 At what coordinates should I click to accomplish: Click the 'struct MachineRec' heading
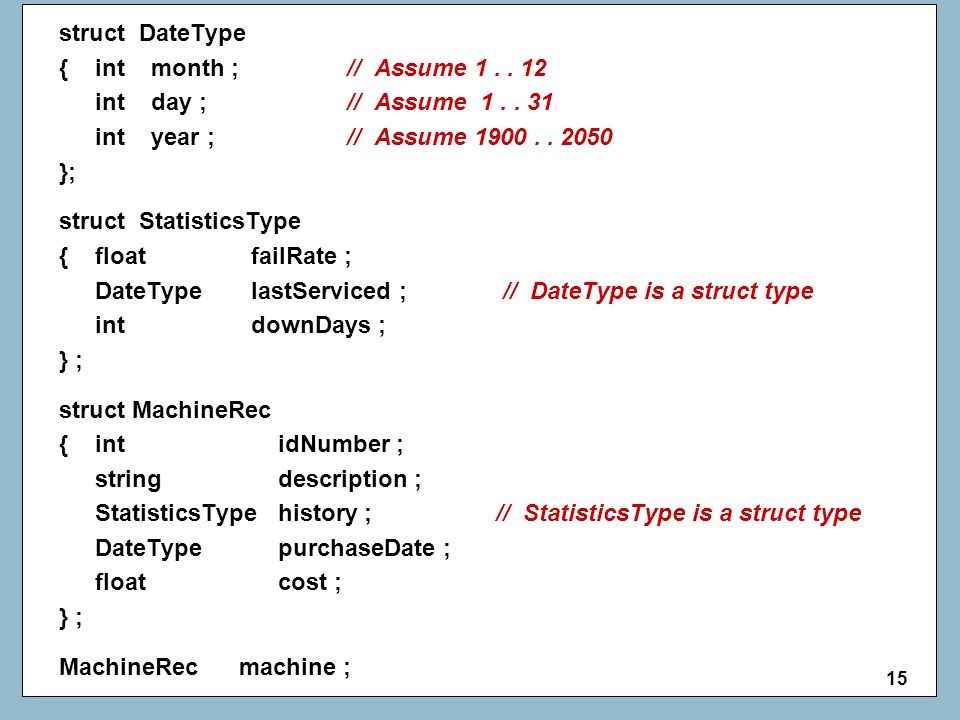click(x=165, y=410)
